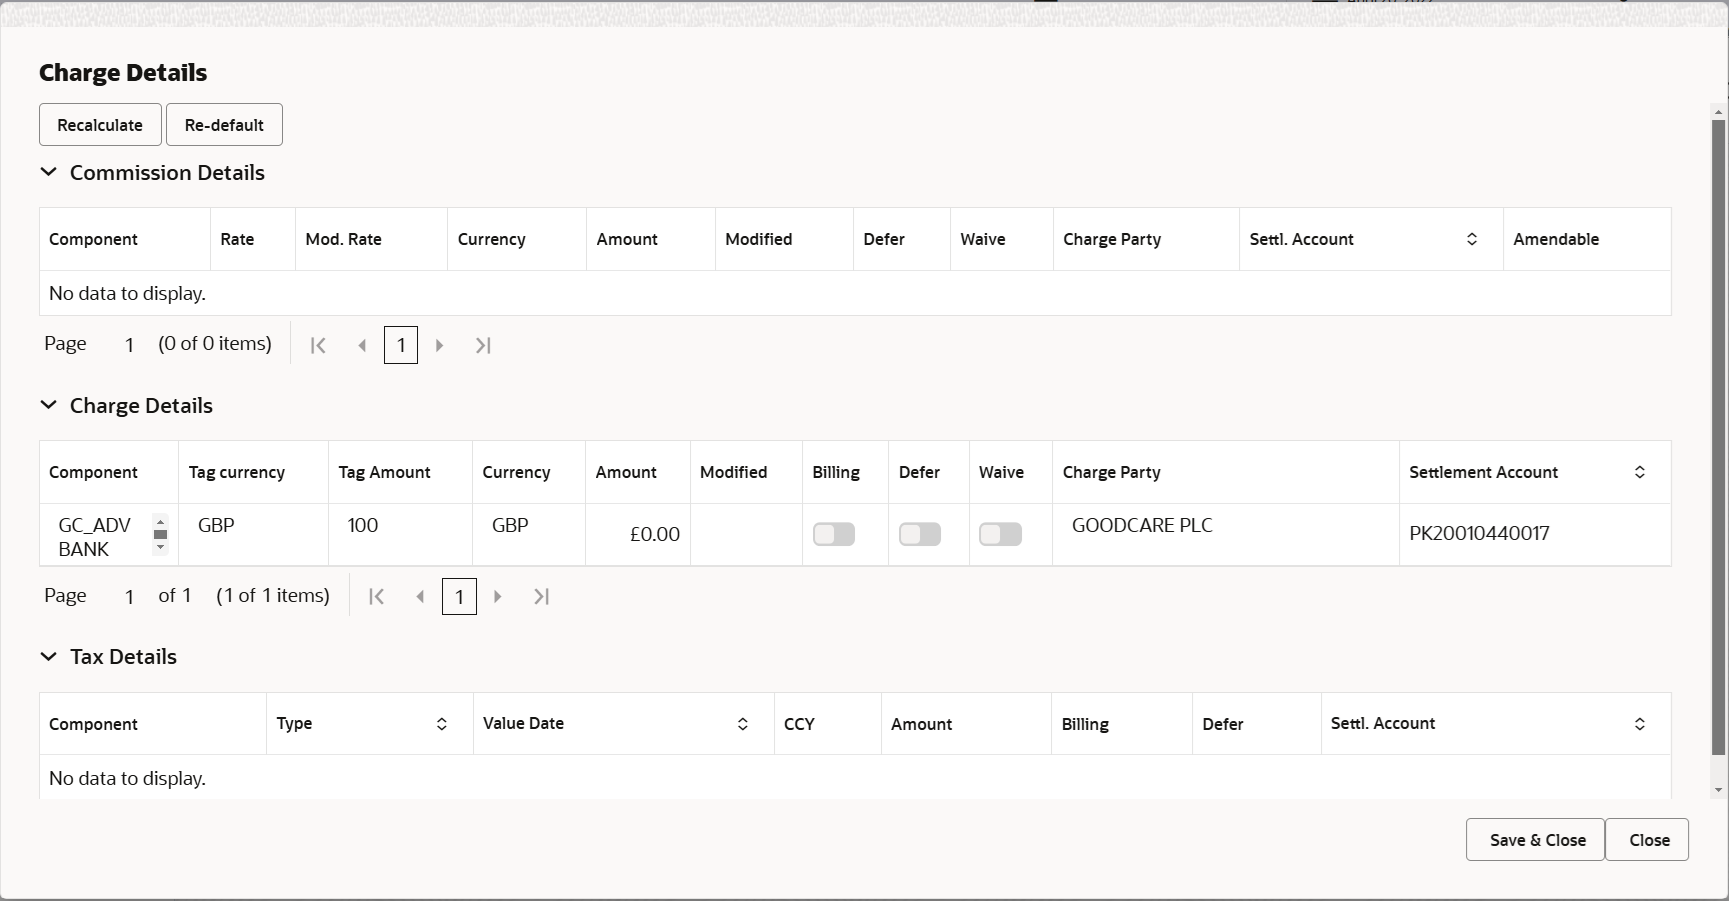
Task: Collapse the Commission Details section
Action: pos(48,172)
